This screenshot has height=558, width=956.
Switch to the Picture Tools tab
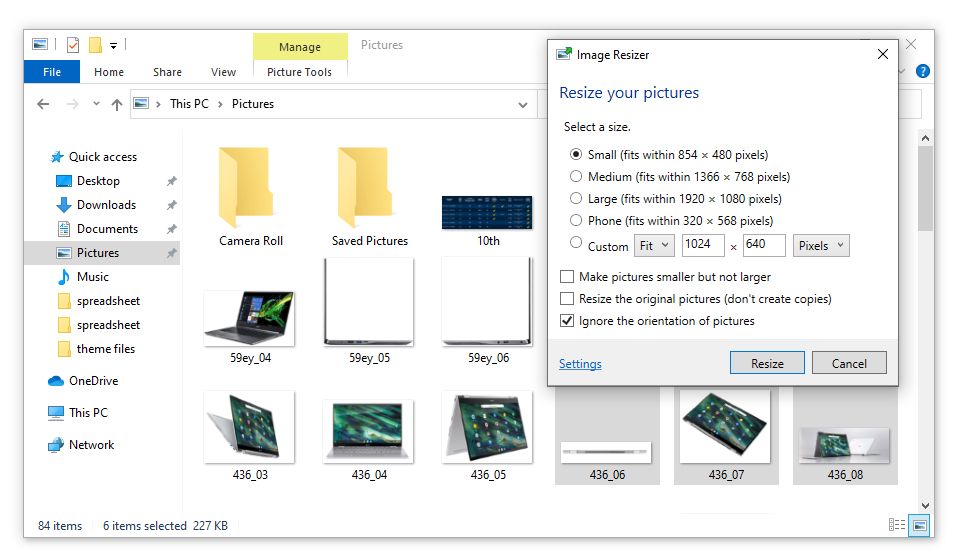299,72
